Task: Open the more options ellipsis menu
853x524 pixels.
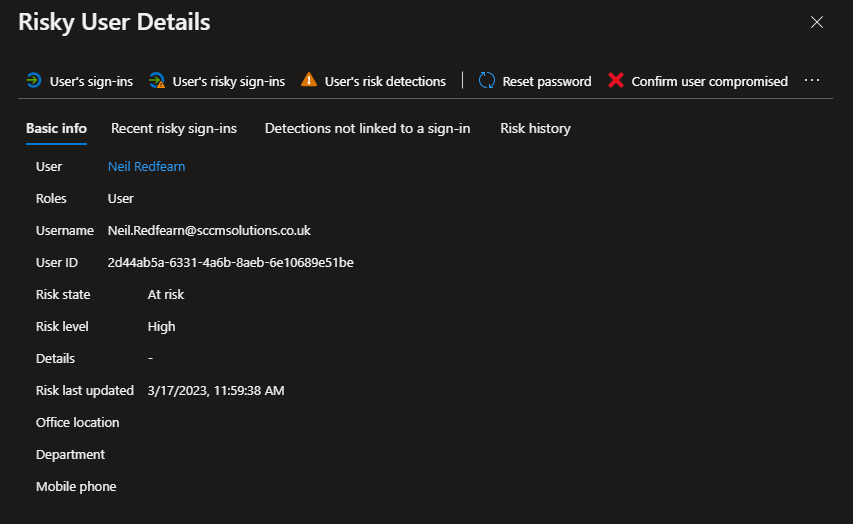Action: (x=812, y=80)
